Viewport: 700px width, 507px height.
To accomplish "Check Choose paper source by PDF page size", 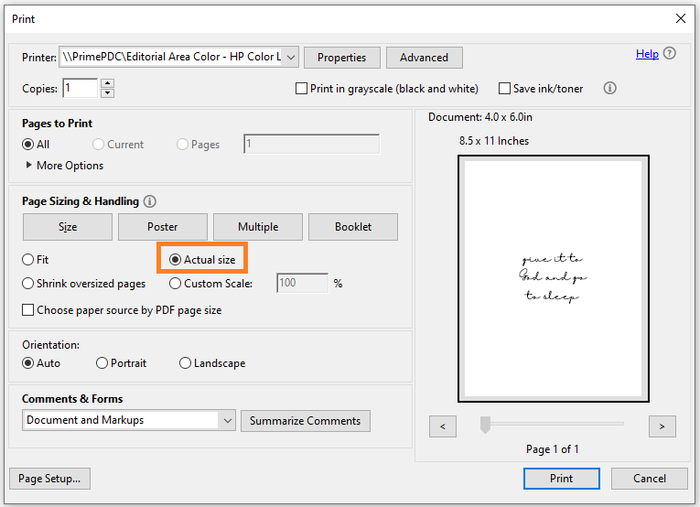I will pyautogui.click(x=28, y=310).
